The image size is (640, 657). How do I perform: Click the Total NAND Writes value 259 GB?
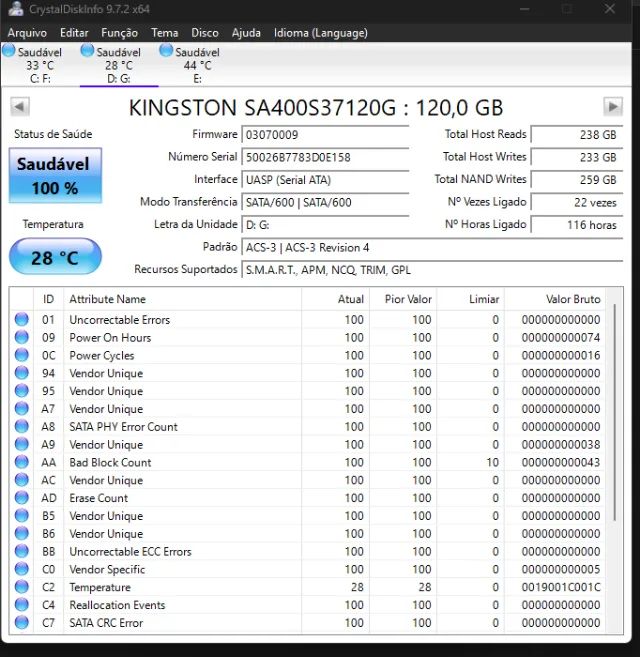(x=577, y=180)
